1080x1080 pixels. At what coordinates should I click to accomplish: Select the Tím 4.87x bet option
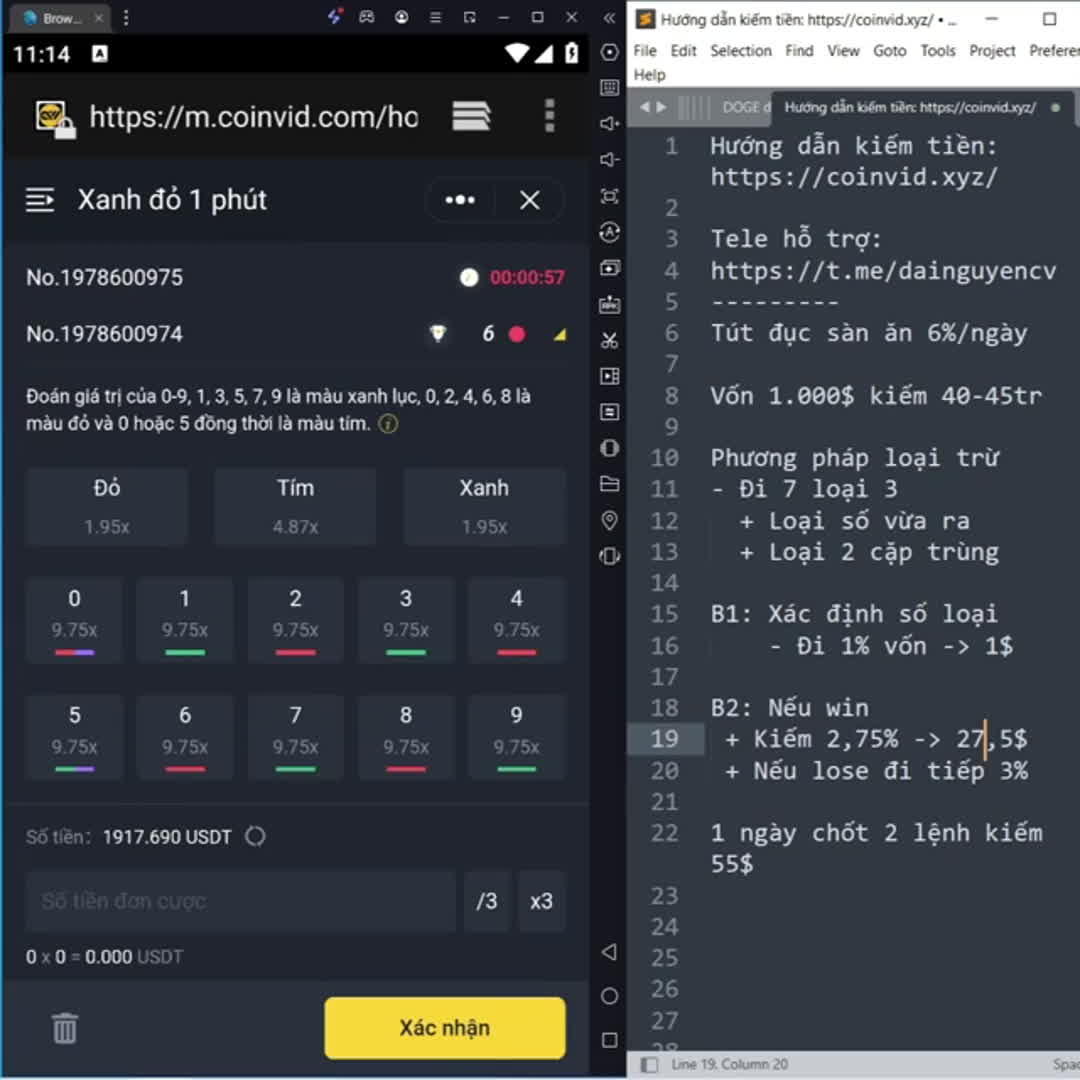click(x=295, y=506)
